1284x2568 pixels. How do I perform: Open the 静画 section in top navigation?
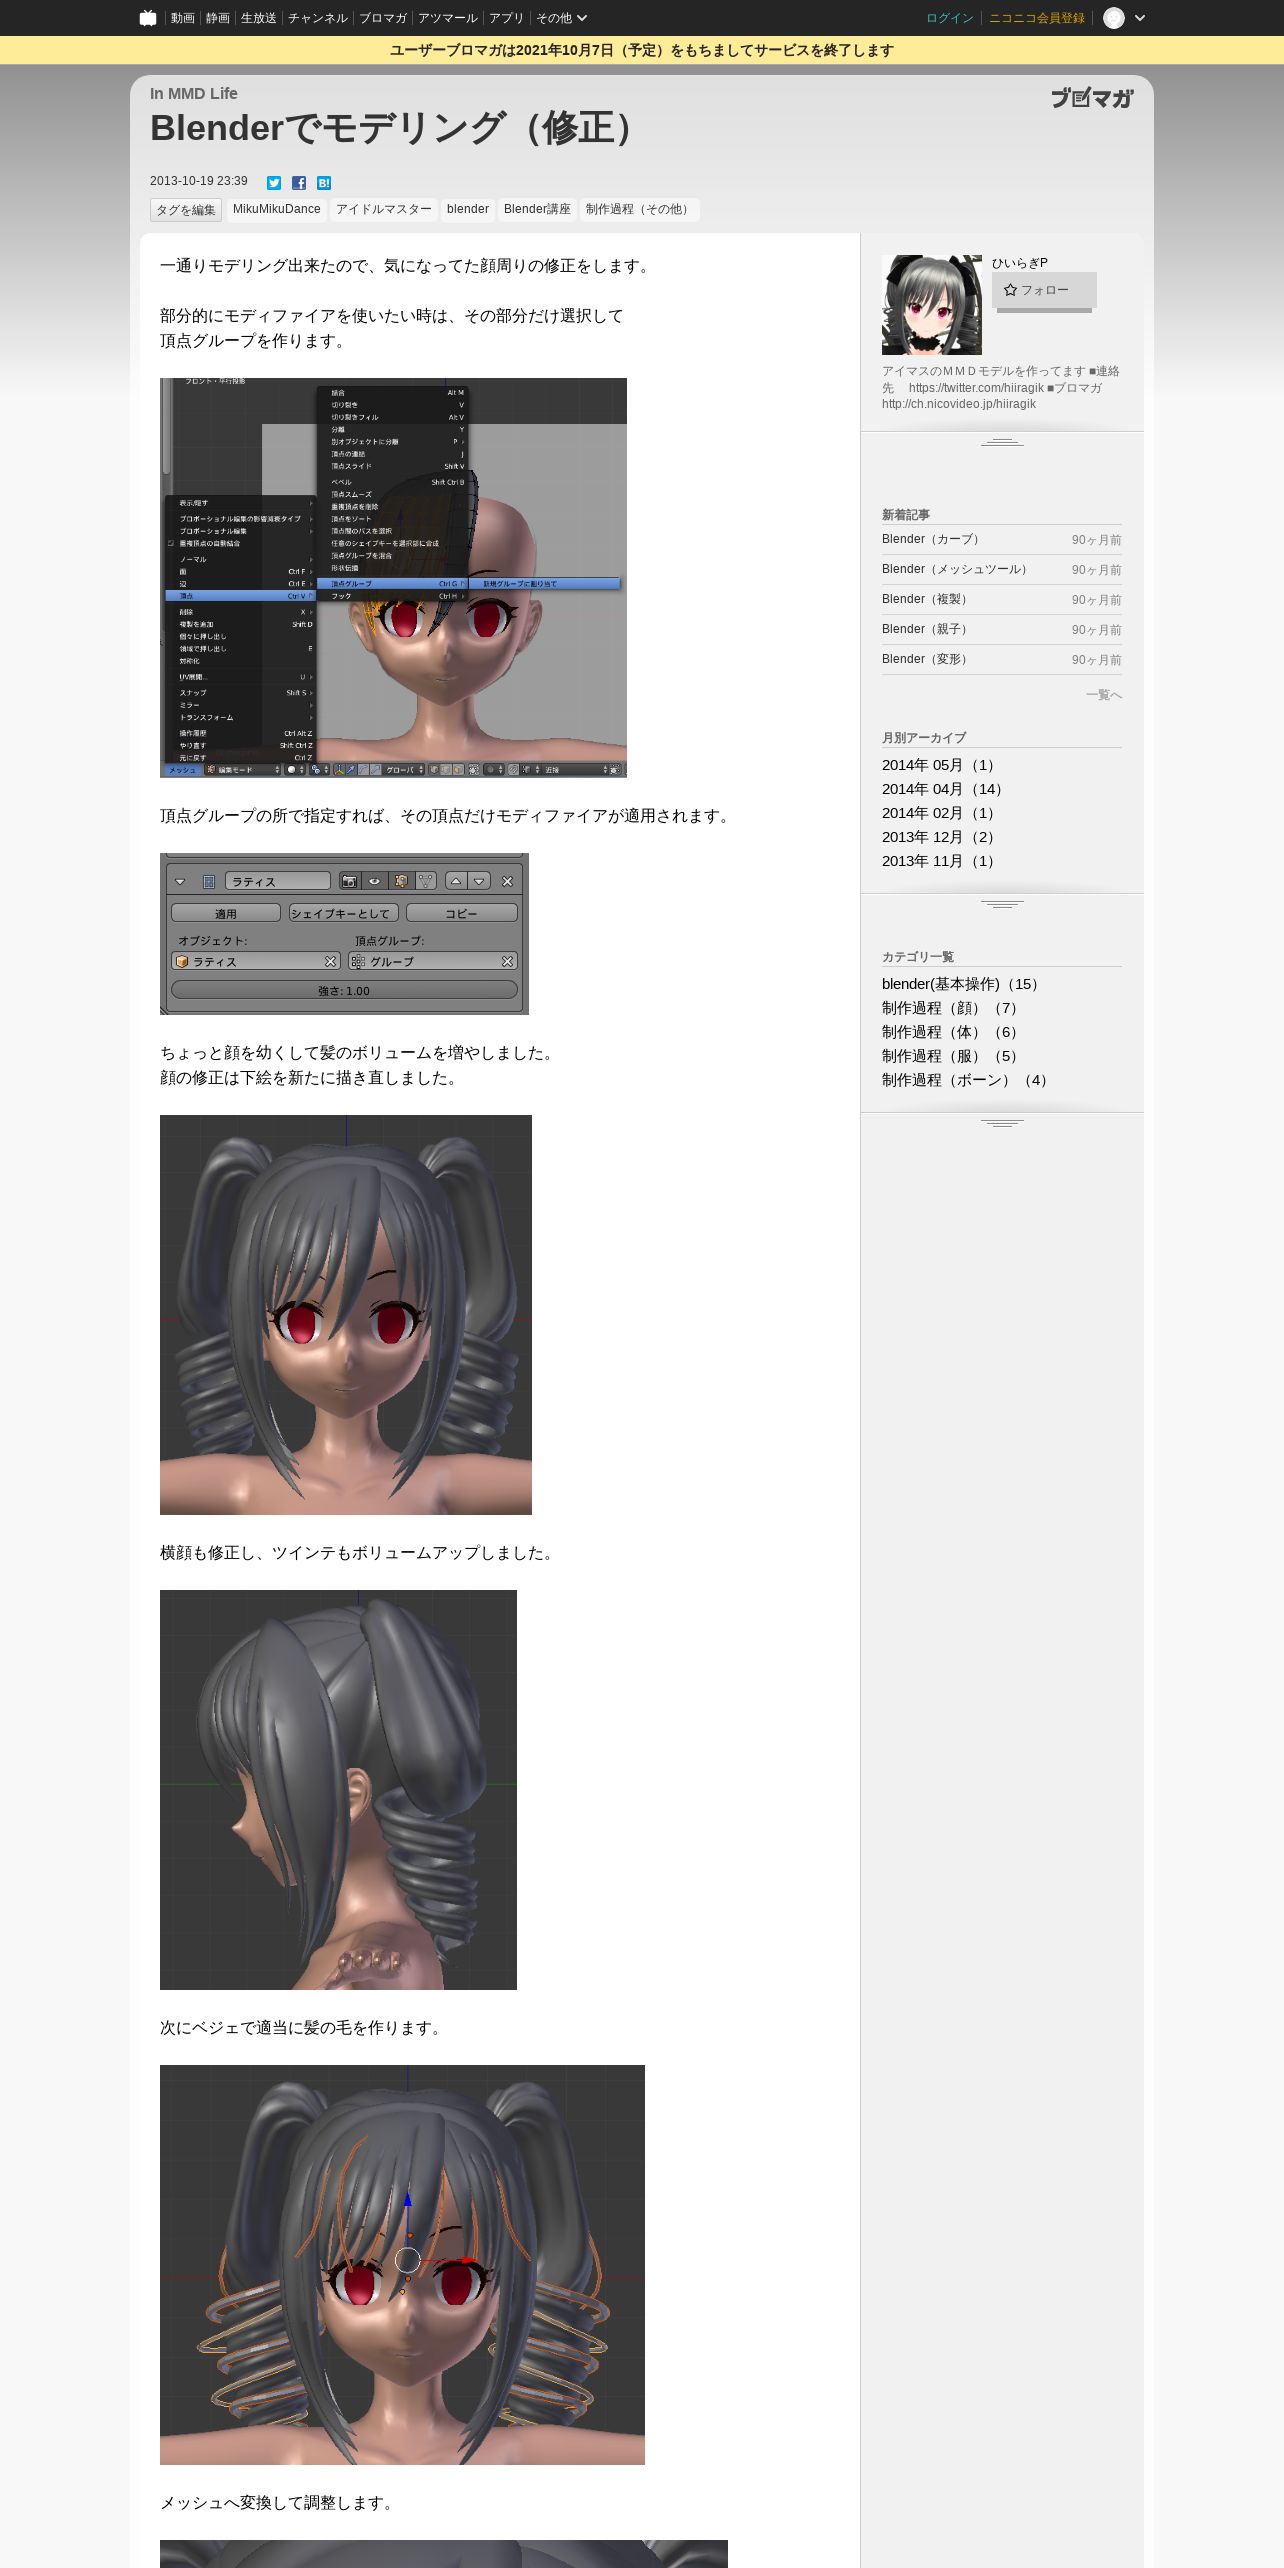[x=217, y=18]
